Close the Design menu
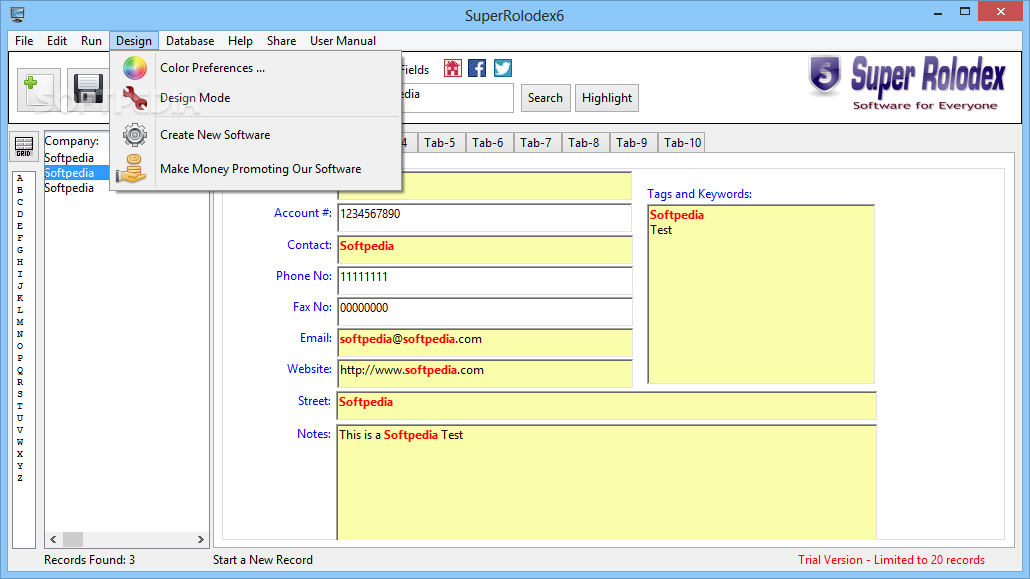Viewport: 1030px width, 579px height. (x=134, y=41)
